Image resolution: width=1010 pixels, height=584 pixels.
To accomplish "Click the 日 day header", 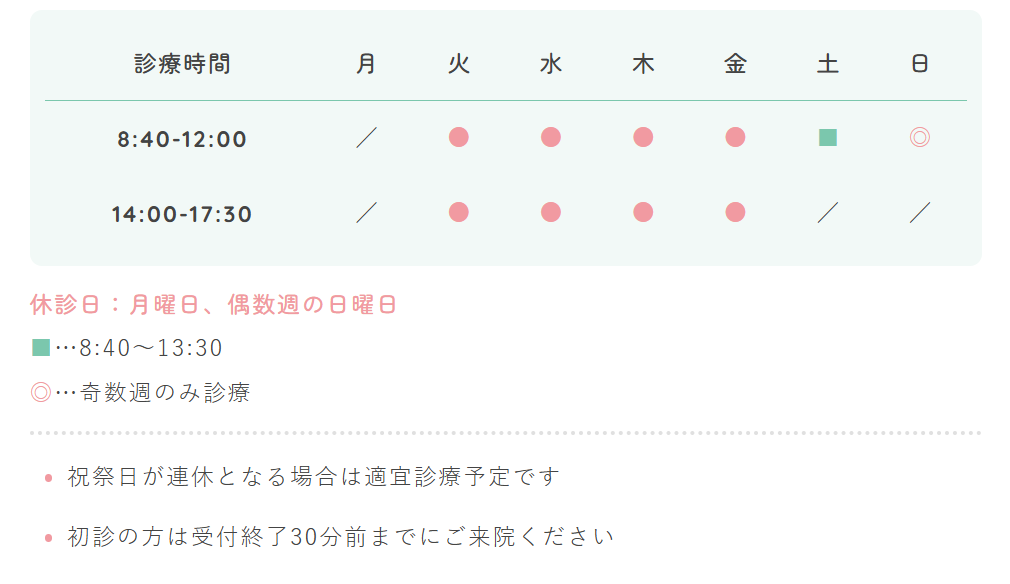I will 920,64.
